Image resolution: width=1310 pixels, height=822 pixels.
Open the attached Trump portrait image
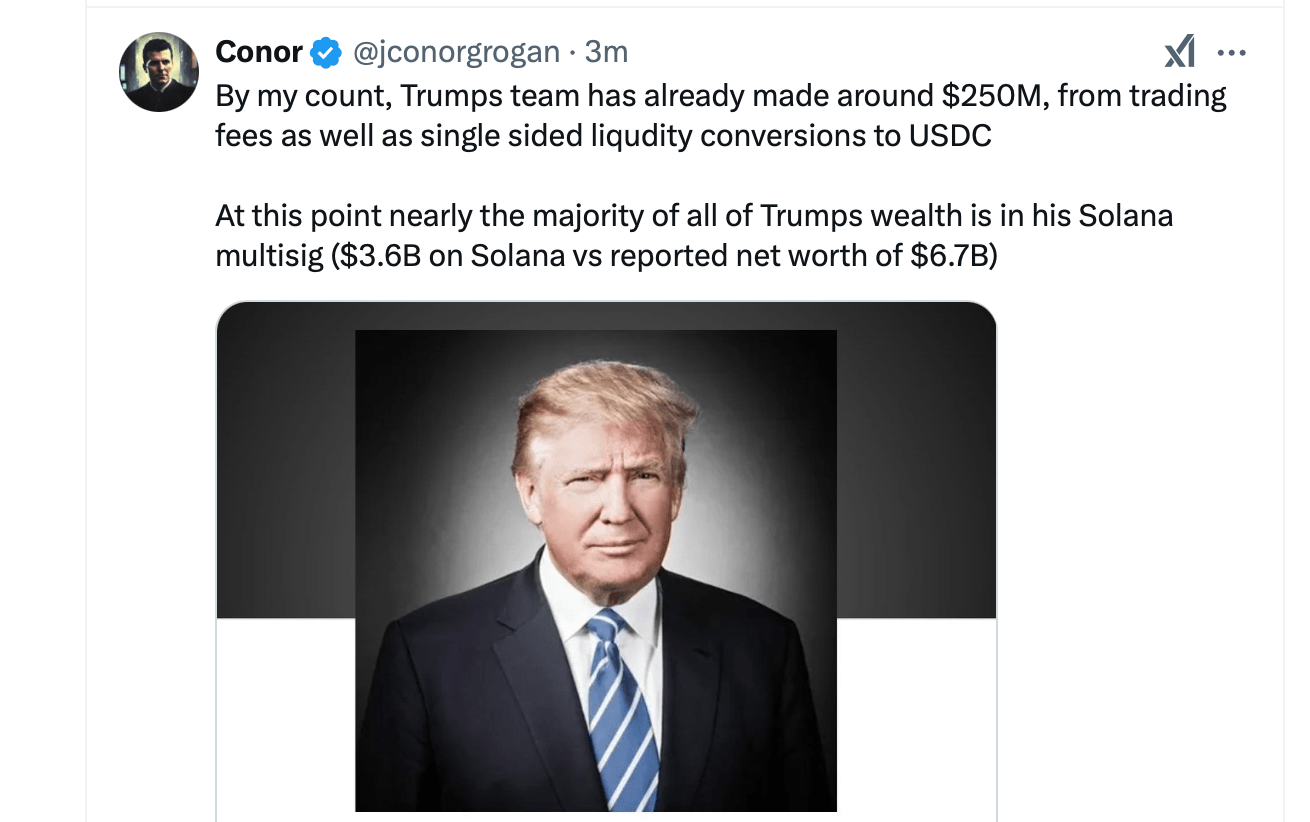point(595,570)
